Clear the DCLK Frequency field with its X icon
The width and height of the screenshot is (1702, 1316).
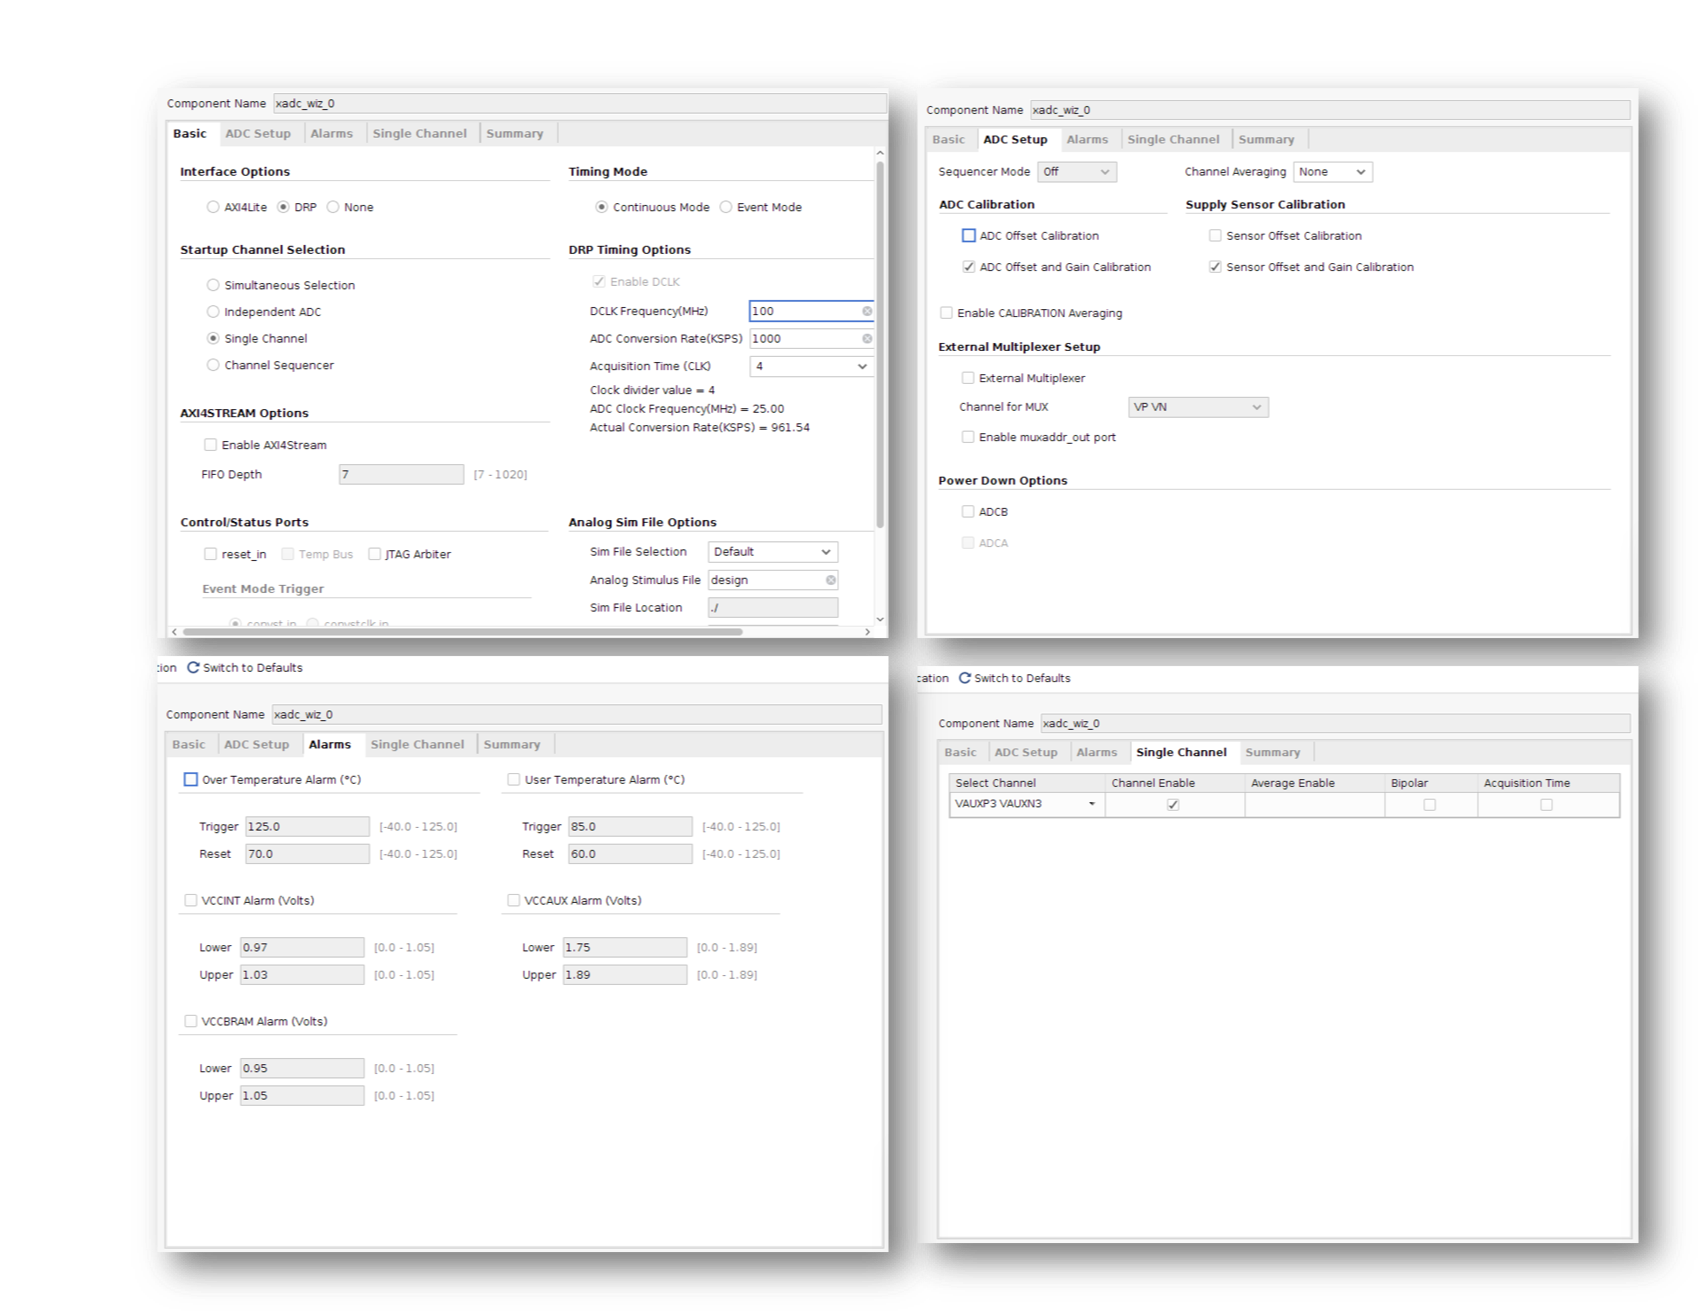[866, 311]
